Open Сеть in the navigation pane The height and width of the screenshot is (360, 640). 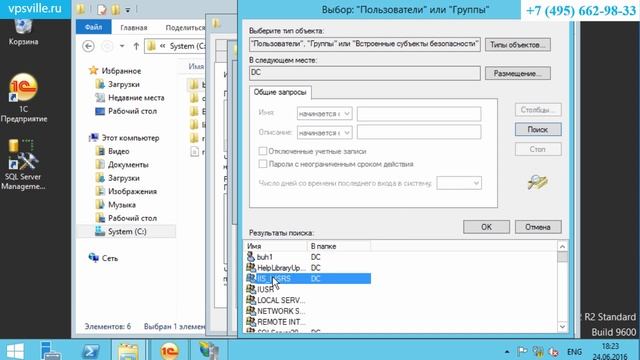pos(109,258)
